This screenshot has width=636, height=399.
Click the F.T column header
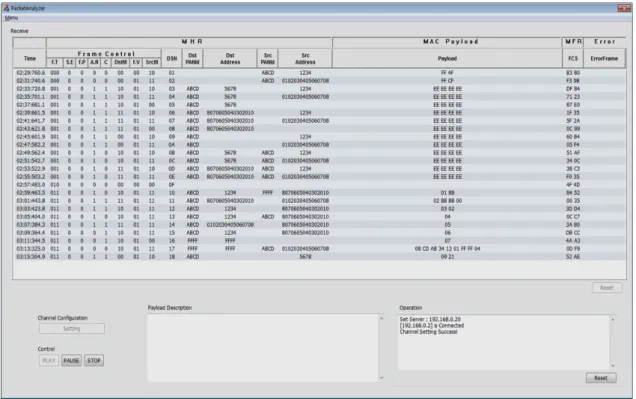tap(55, 62)
